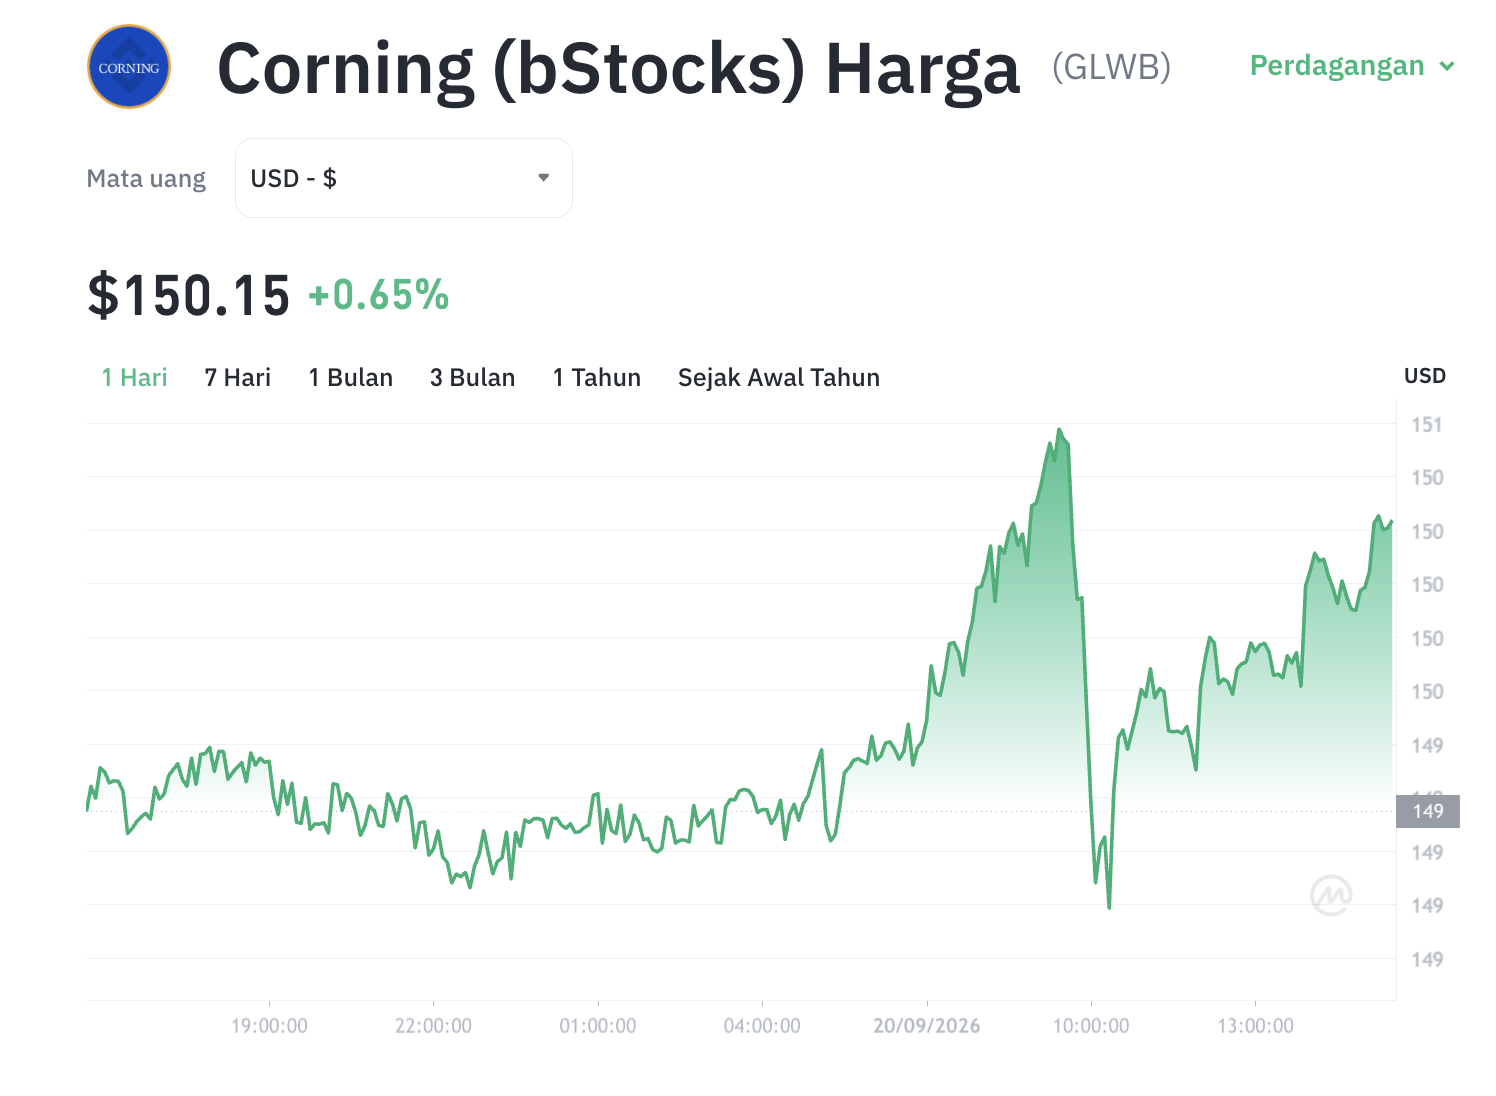
Task: Click the CoinMarketCap watermark logo on chart
Action: pos(1331,895)
